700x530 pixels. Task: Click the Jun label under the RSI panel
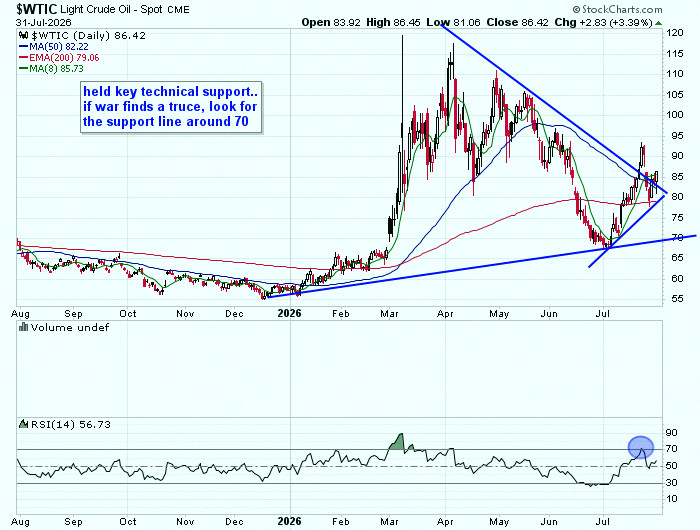(x=549, y=522)
